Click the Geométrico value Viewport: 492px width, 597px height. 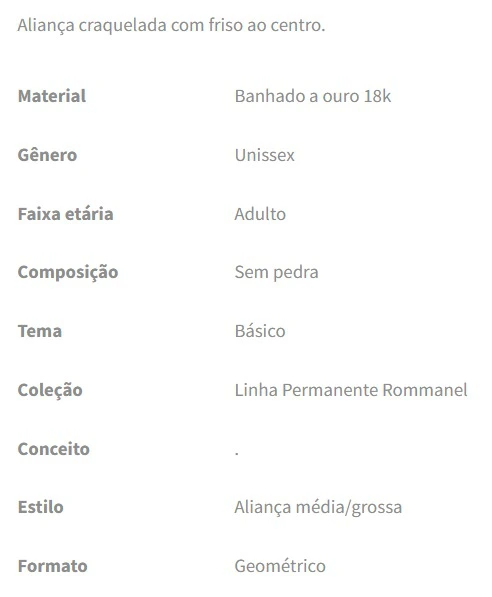(280, 566)
